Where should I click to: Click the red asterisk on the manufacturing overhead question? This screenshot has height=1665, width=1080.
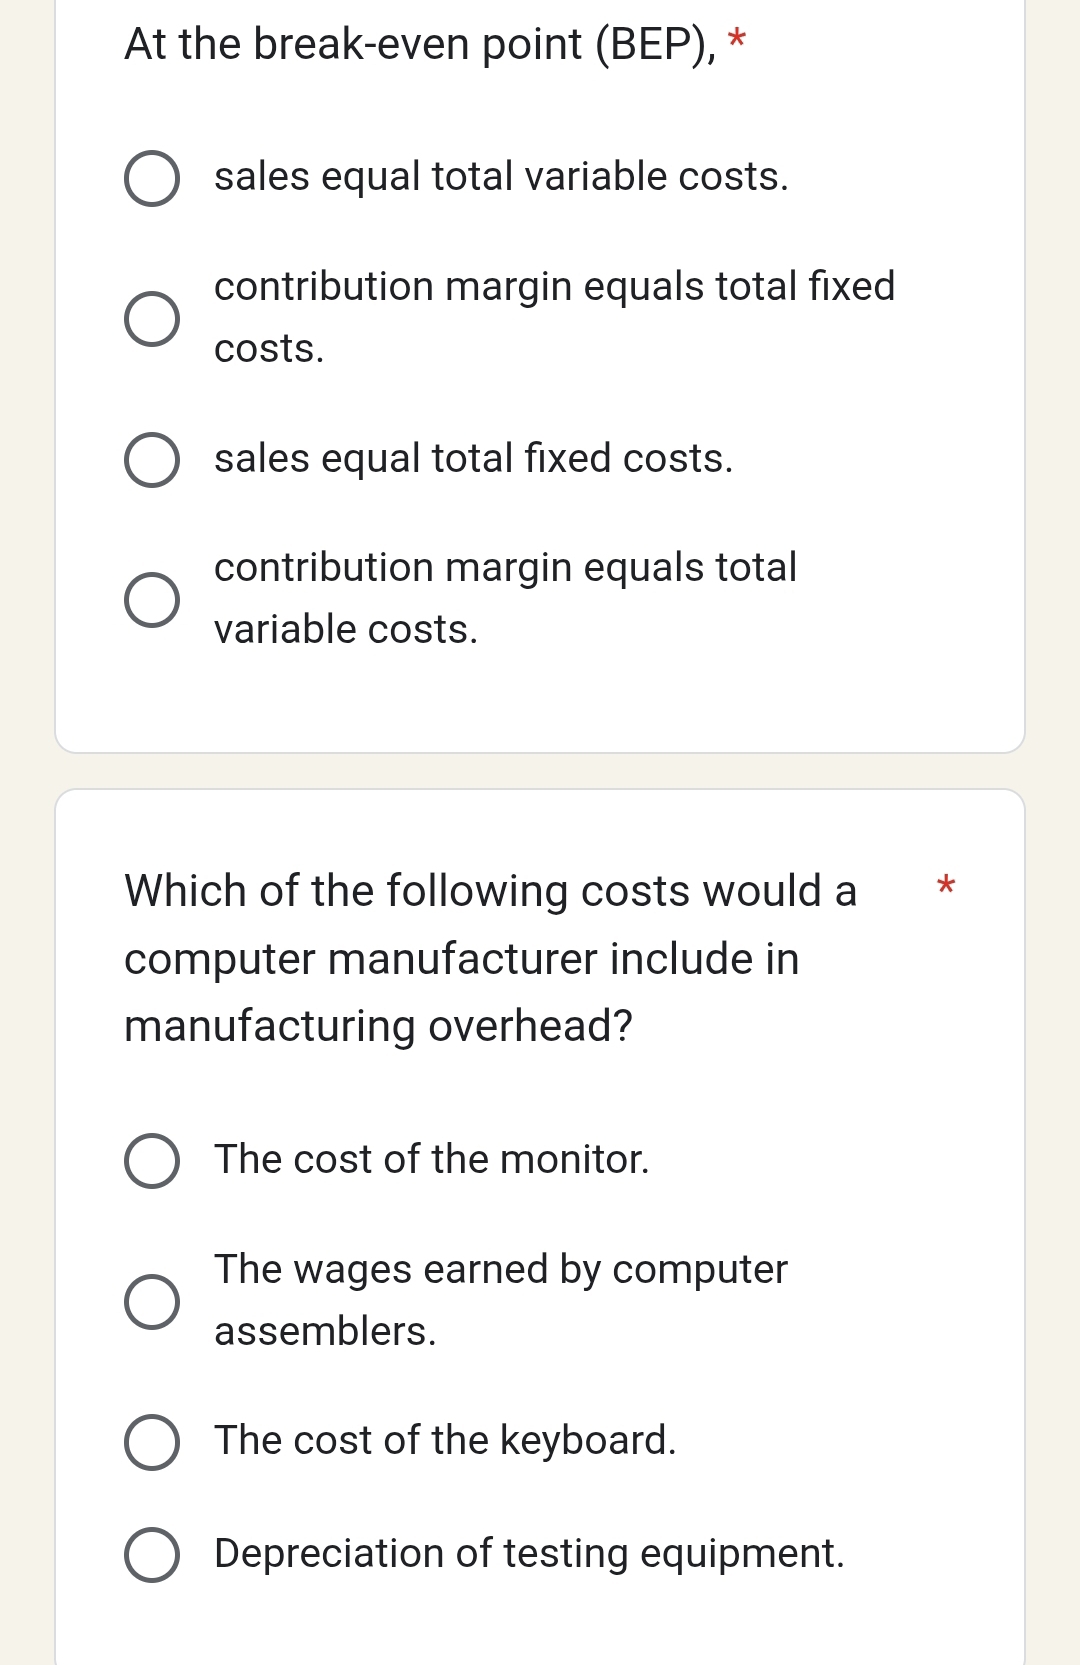tap(945, 886)
